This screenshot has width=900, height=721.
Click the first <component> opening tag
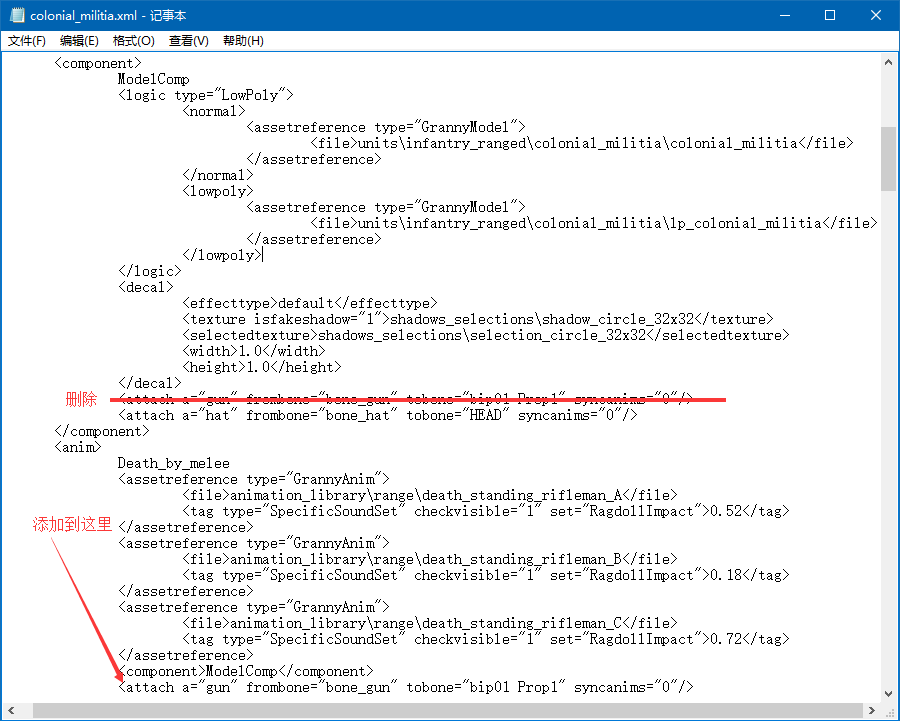click(98, 63)
